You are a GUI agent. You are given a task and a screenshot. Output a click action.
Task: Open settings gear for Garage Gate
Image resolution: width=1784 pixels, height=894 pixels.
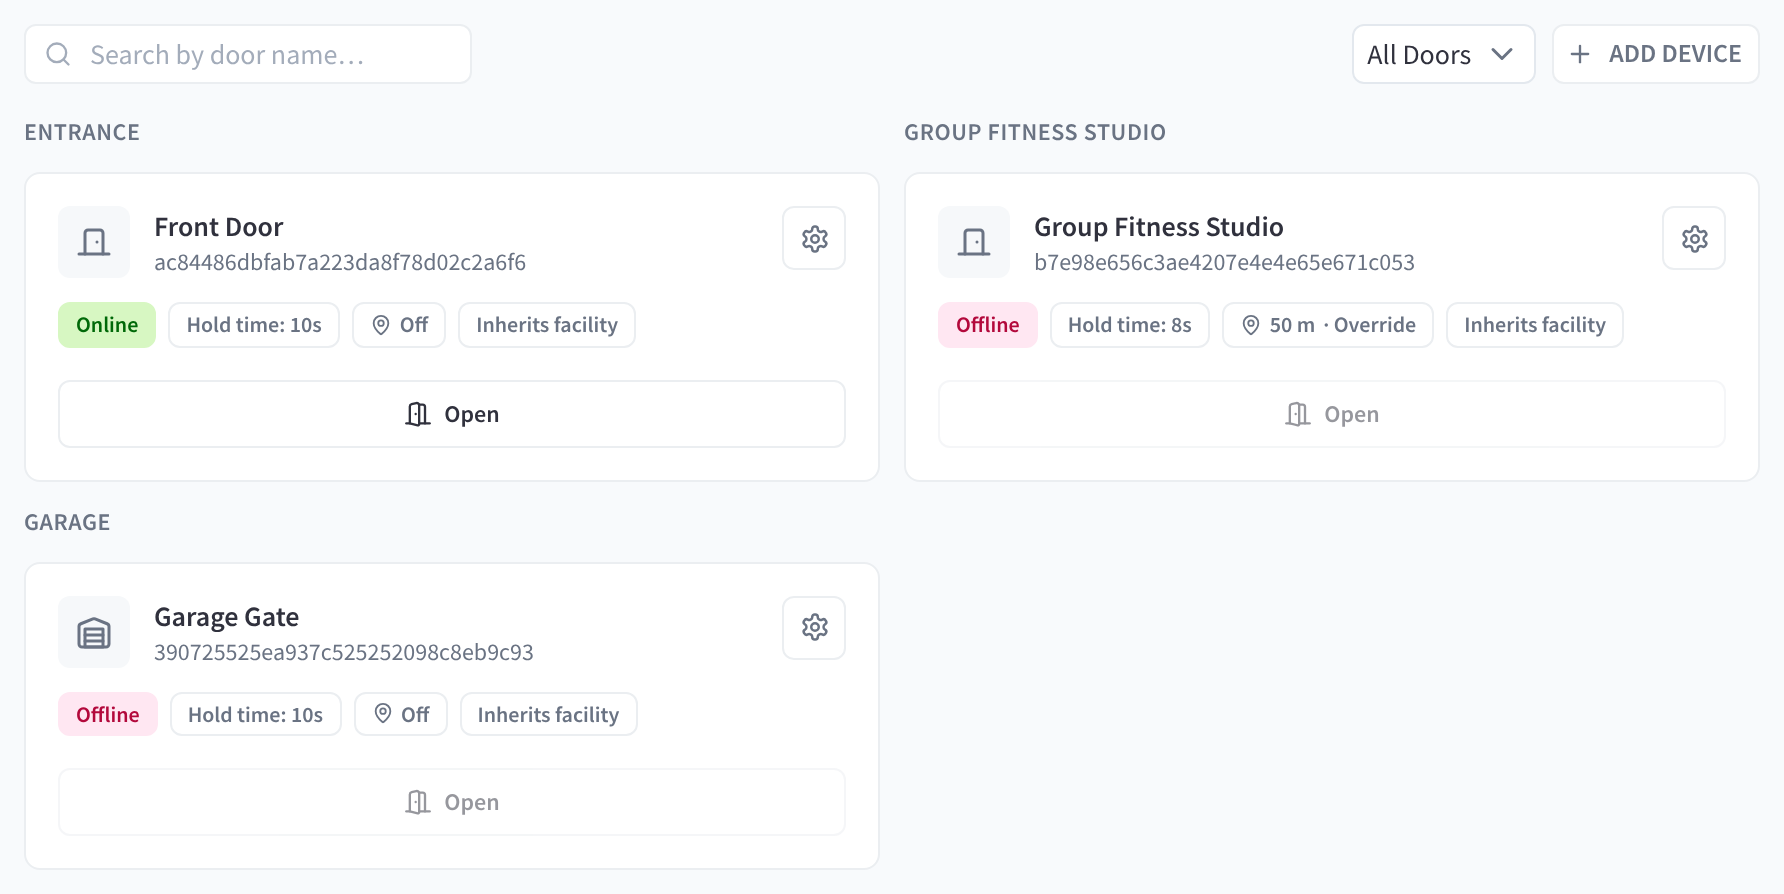click(x=814, y=628)
